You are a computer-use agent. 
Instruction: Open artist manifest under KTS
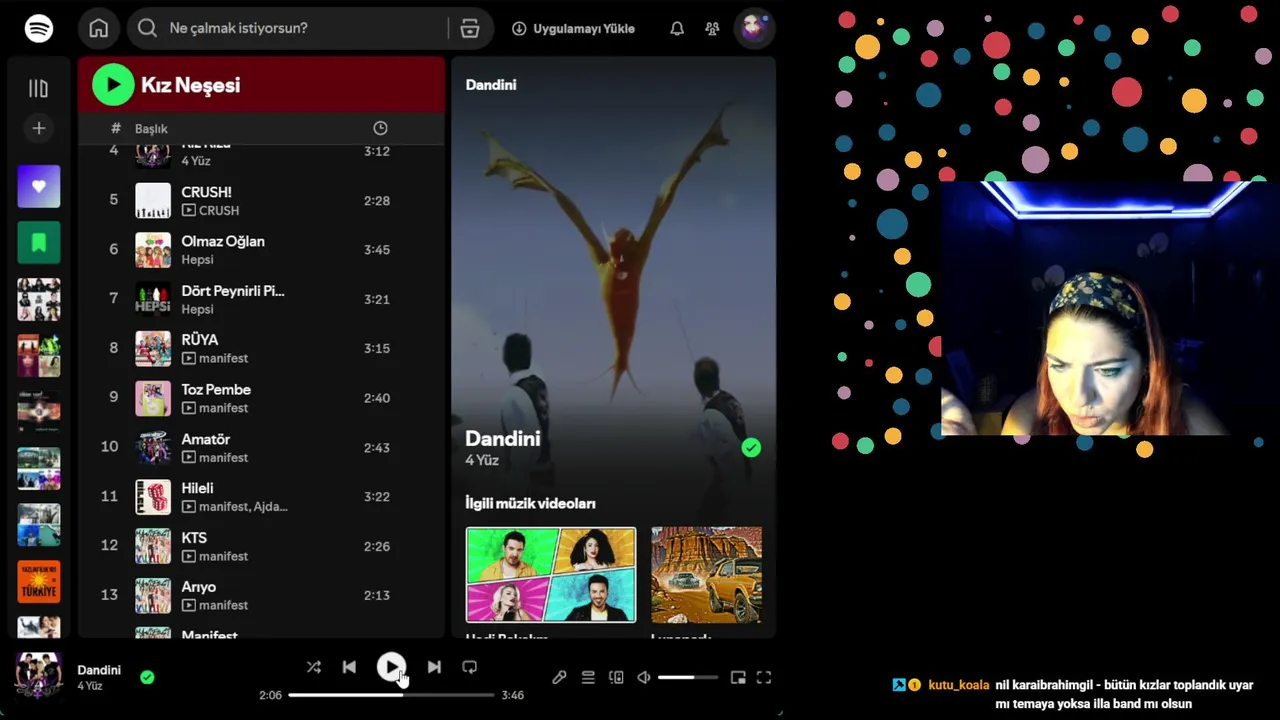click(223, 556)
